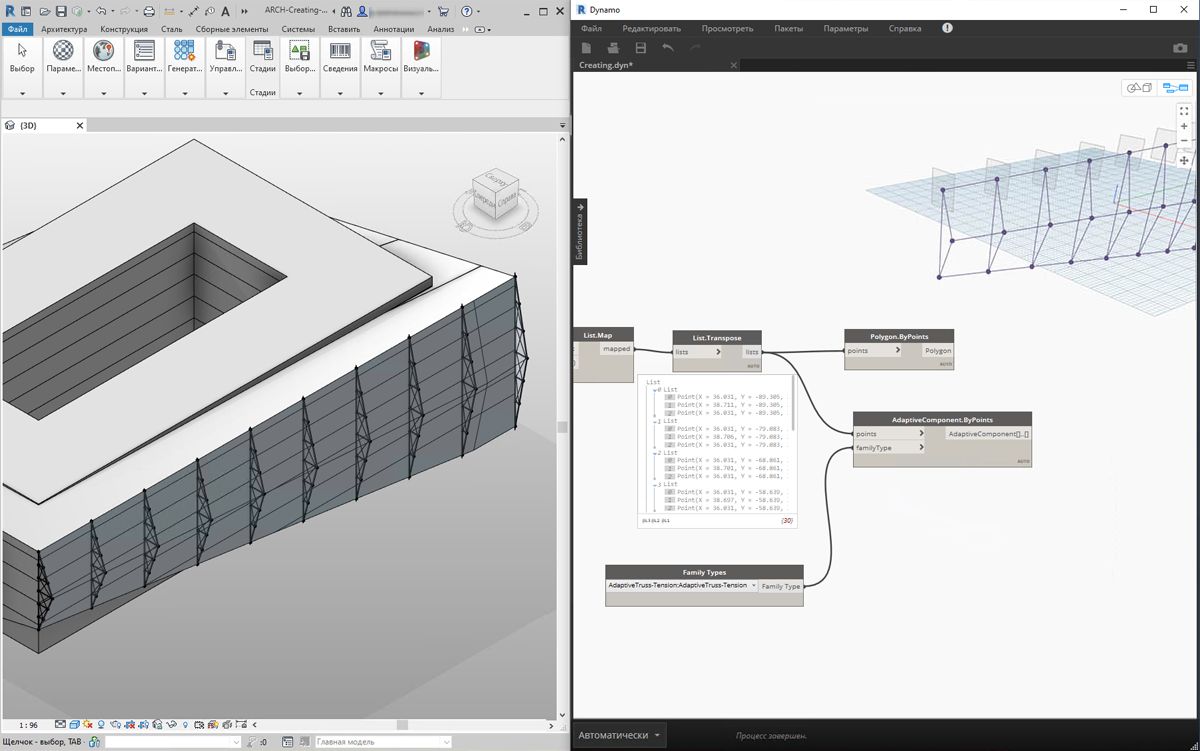The height and width of the screenshot is (751, 1200).
Task: Switch Dynamo to background 3D preview mode
Action: click(1139, 88)
